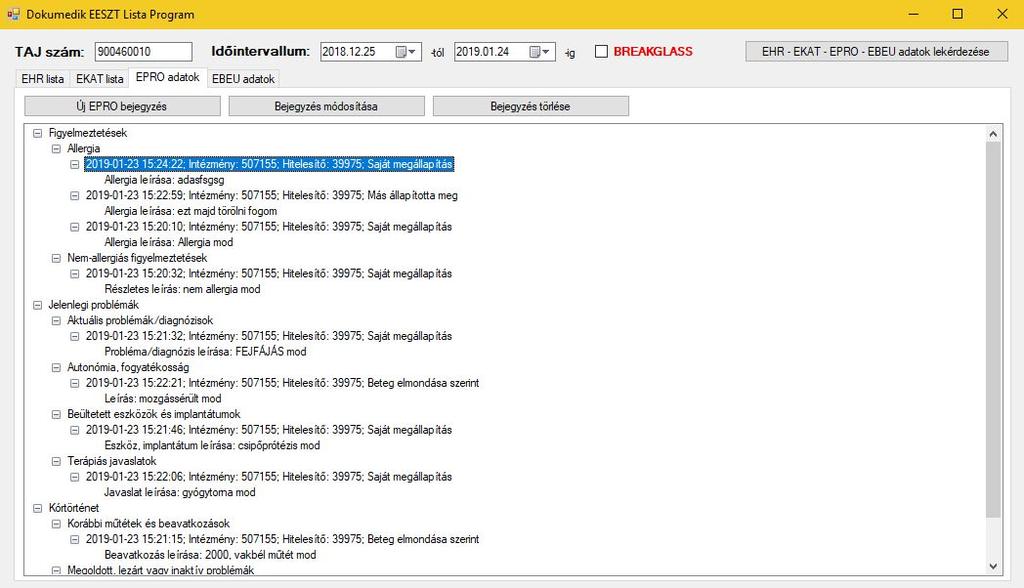Click the tree scrollbar up arrow

point(993,133)
